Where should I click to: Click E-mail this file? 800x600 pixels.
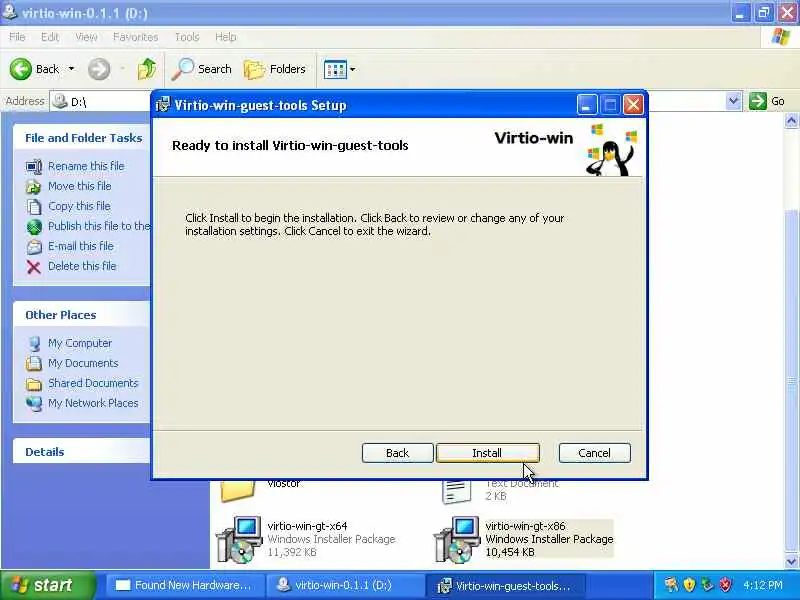pos(81,246)
